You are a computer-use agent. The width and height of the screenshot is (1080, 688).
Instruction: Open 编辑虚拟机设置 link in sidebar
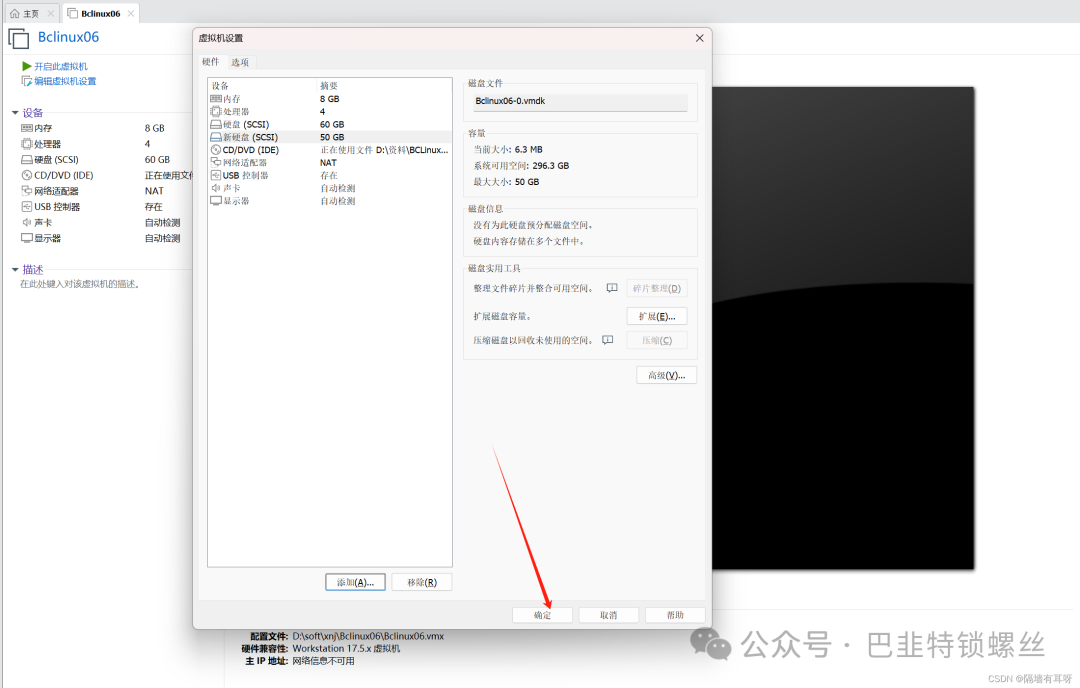pyautogui.click(x=65, y=81)
